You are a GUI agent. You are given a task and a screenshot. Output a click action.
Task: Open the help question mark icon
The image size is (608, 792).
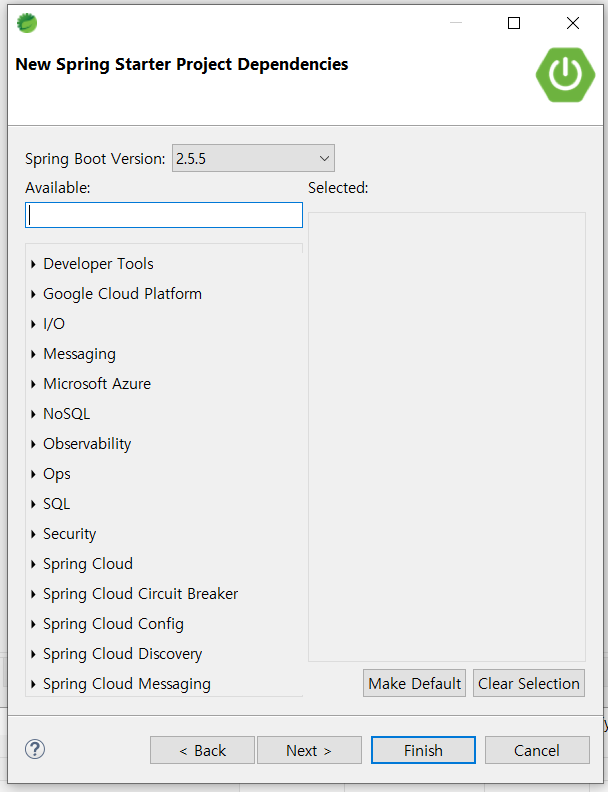point(35,749)
